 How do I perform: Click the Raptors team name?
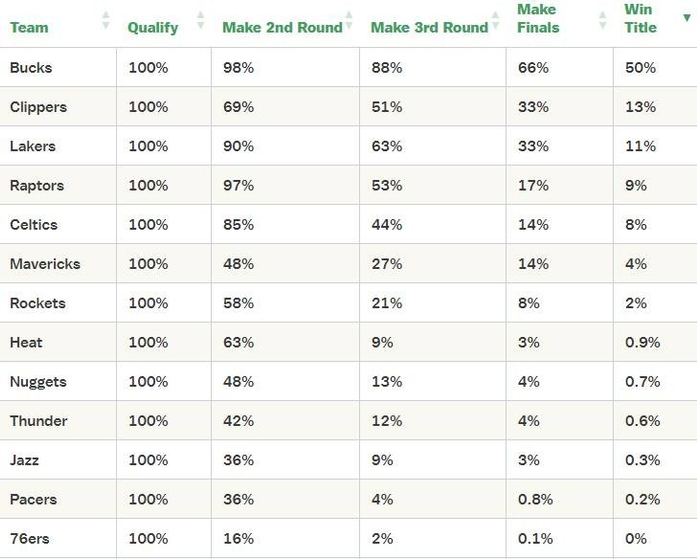coord(37,185)
